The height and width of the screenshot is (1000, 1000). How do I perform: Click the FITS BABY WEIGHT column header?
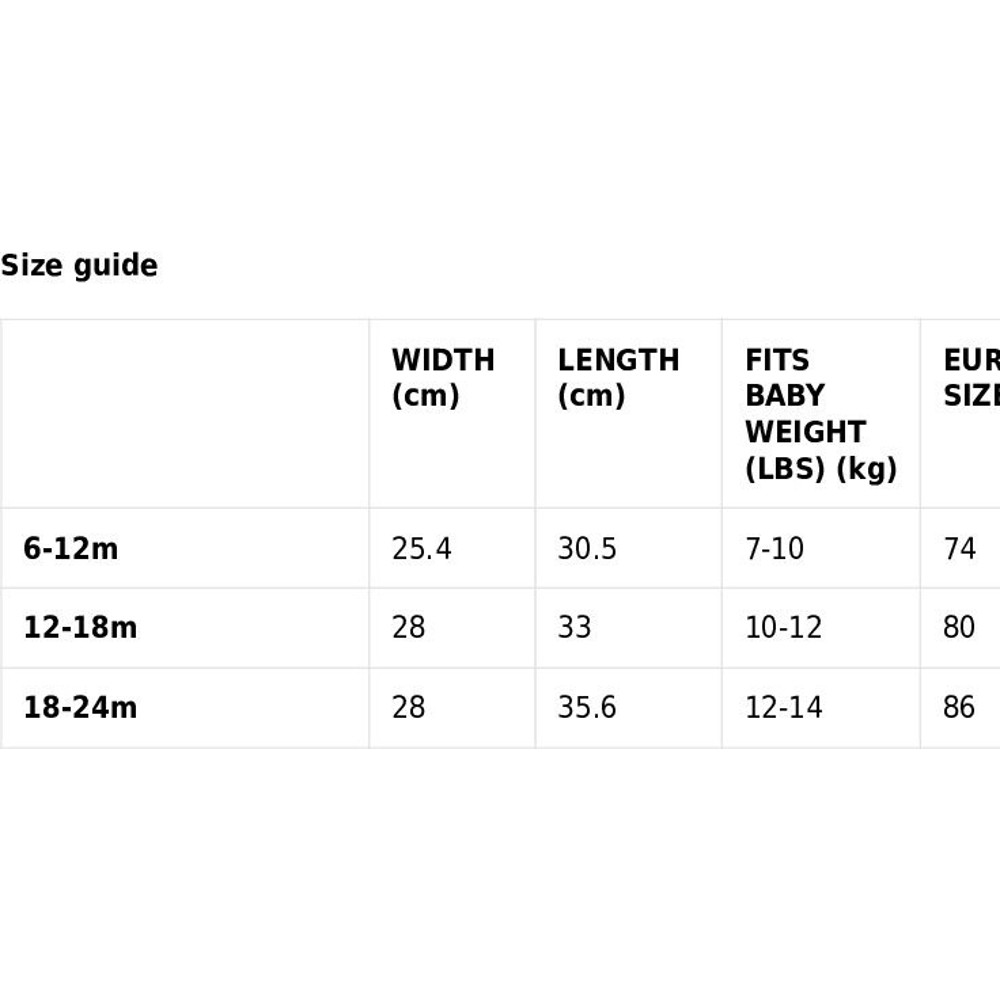(x=820, y=414)
